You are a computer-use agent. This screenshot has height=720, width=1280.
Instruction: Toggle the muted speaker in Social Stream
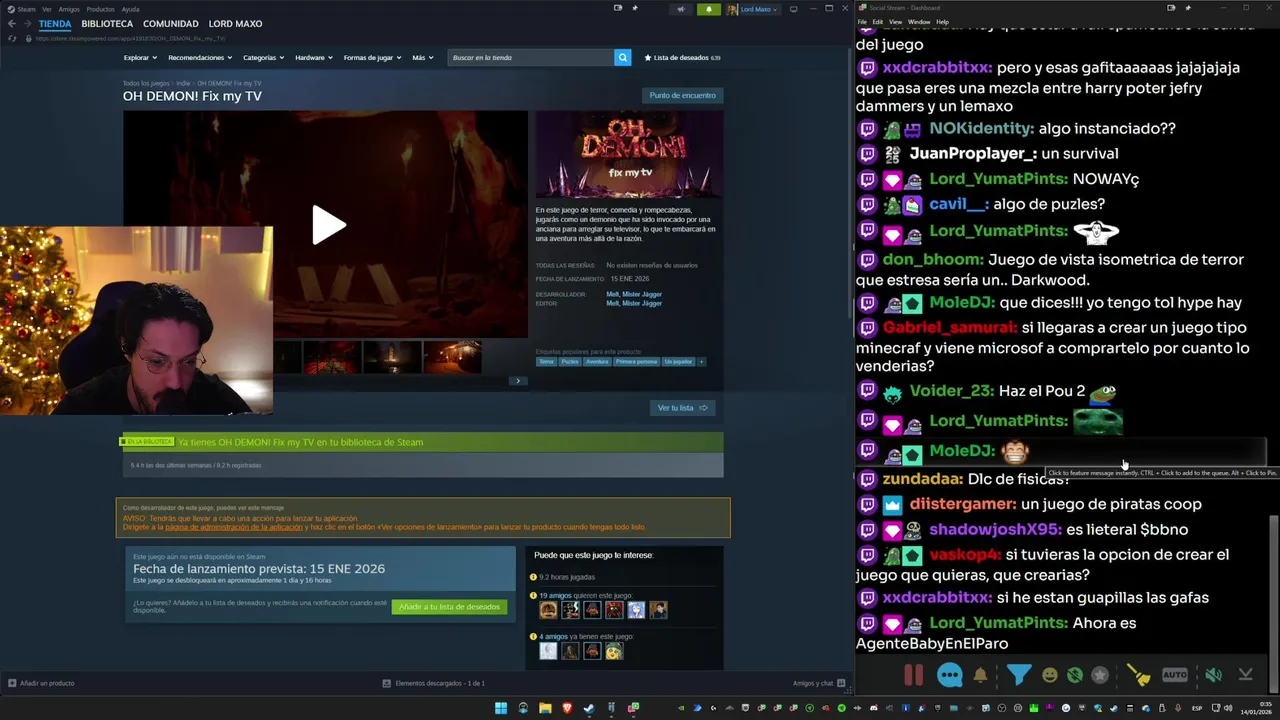click(x=1213, y=675)
